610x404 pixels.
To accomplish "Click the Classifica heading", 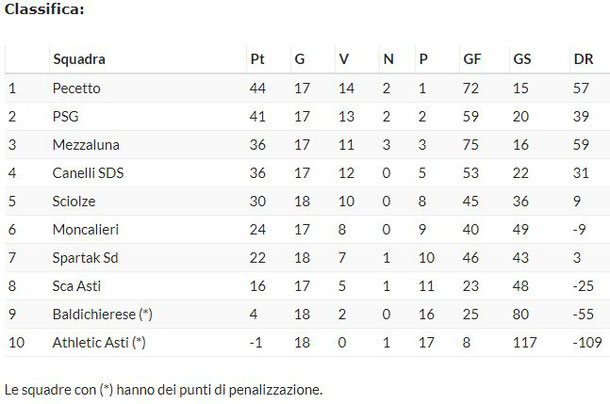I will click(44, 9).
